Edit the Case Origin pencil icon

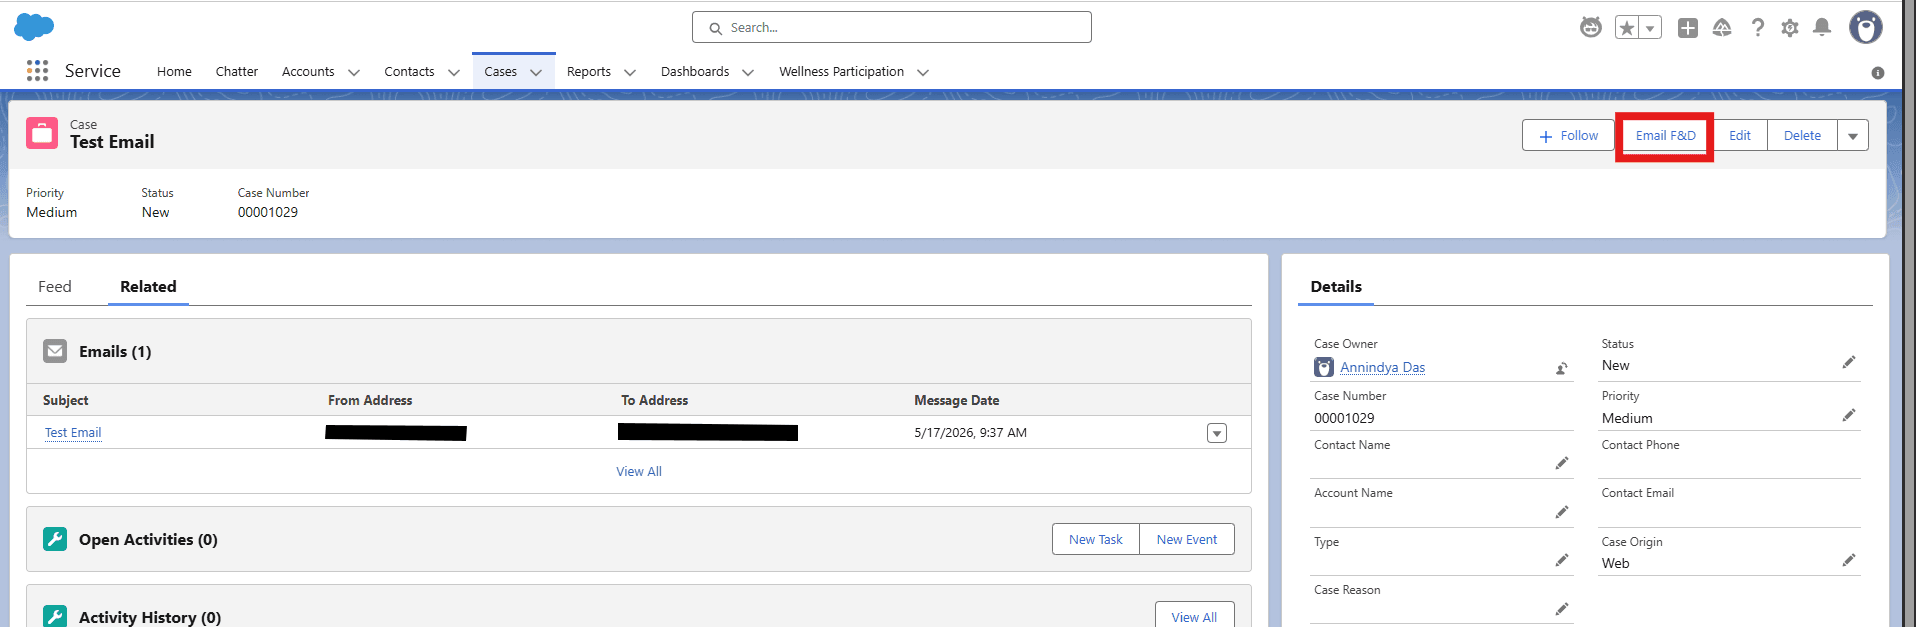(1849, 560)
